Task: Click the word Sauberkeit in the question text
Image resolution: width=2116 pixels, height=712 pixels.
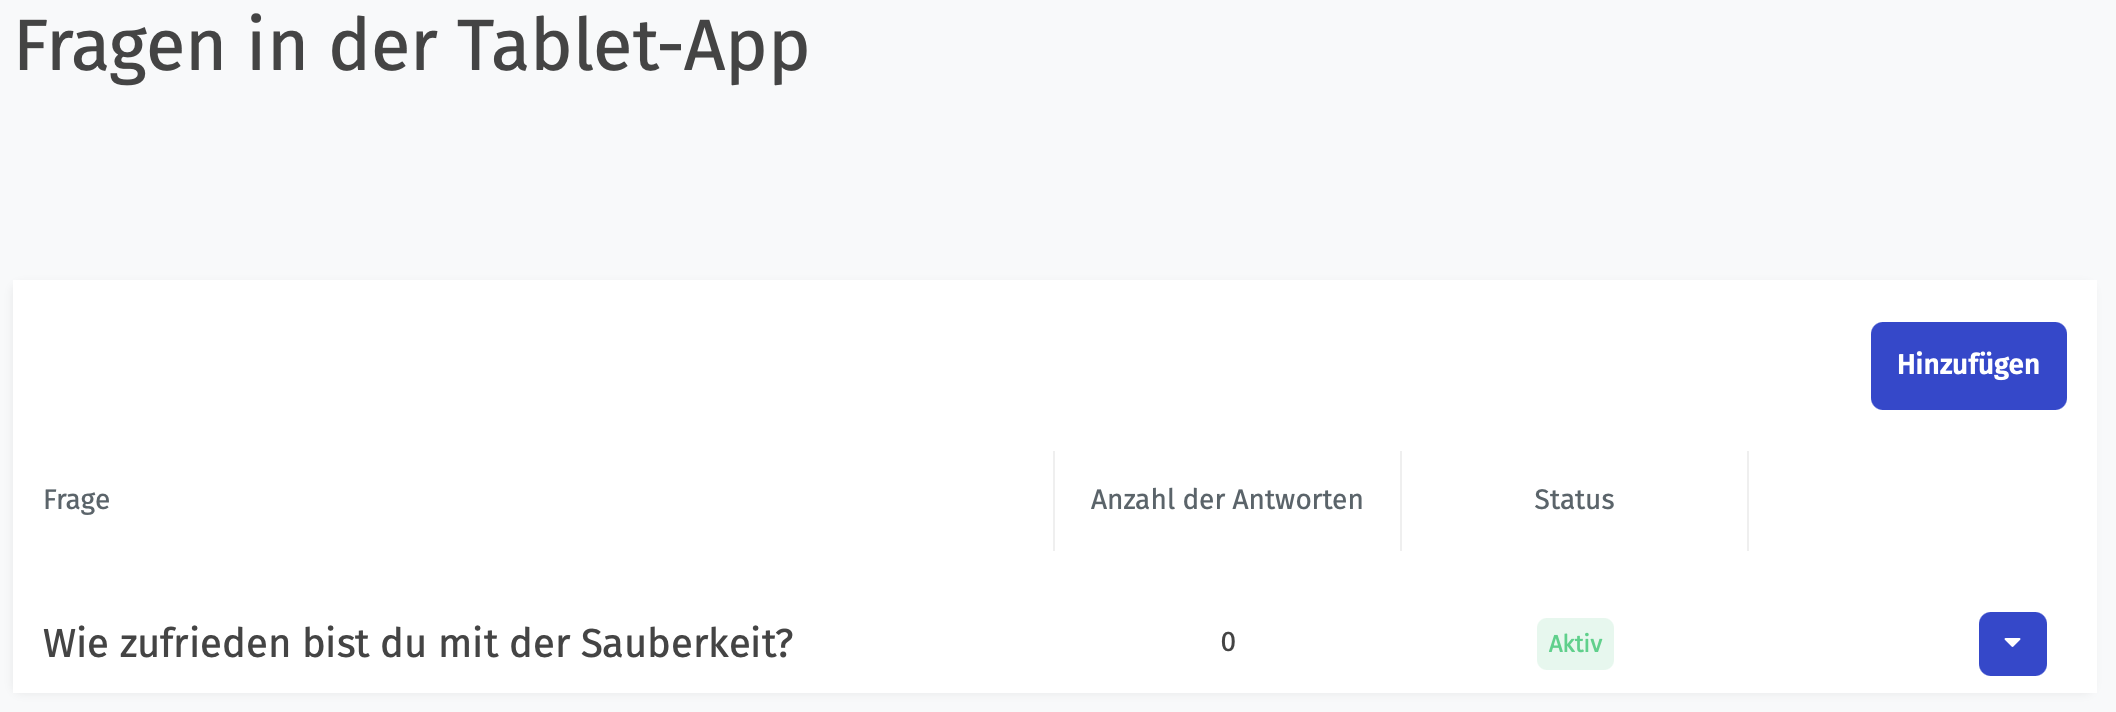Action: (x=687, y=643)
